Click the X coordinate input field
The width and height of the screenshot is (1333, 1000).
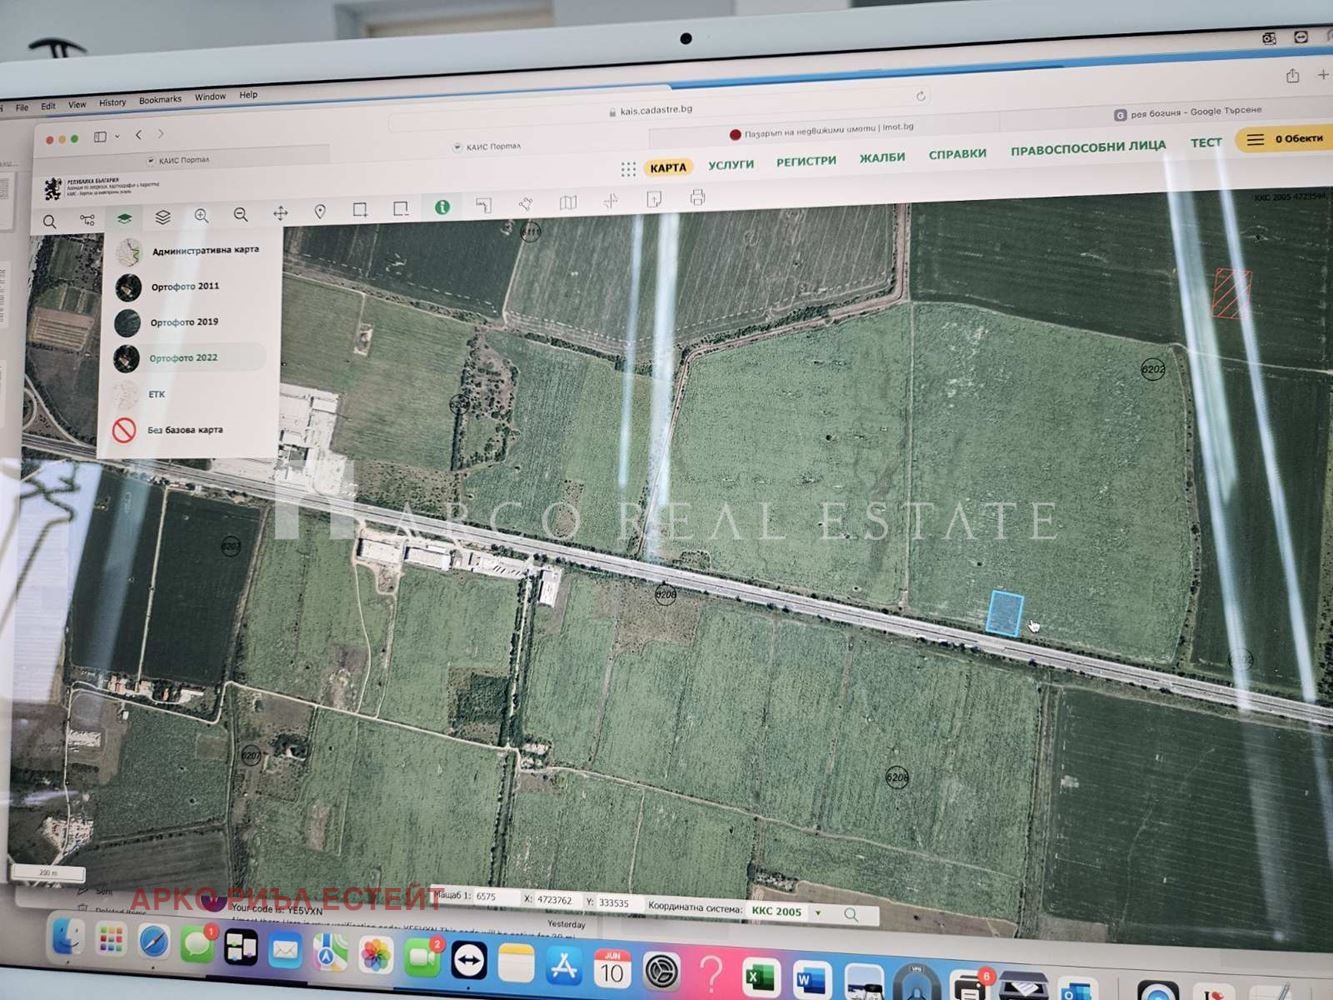click(555, 900)
